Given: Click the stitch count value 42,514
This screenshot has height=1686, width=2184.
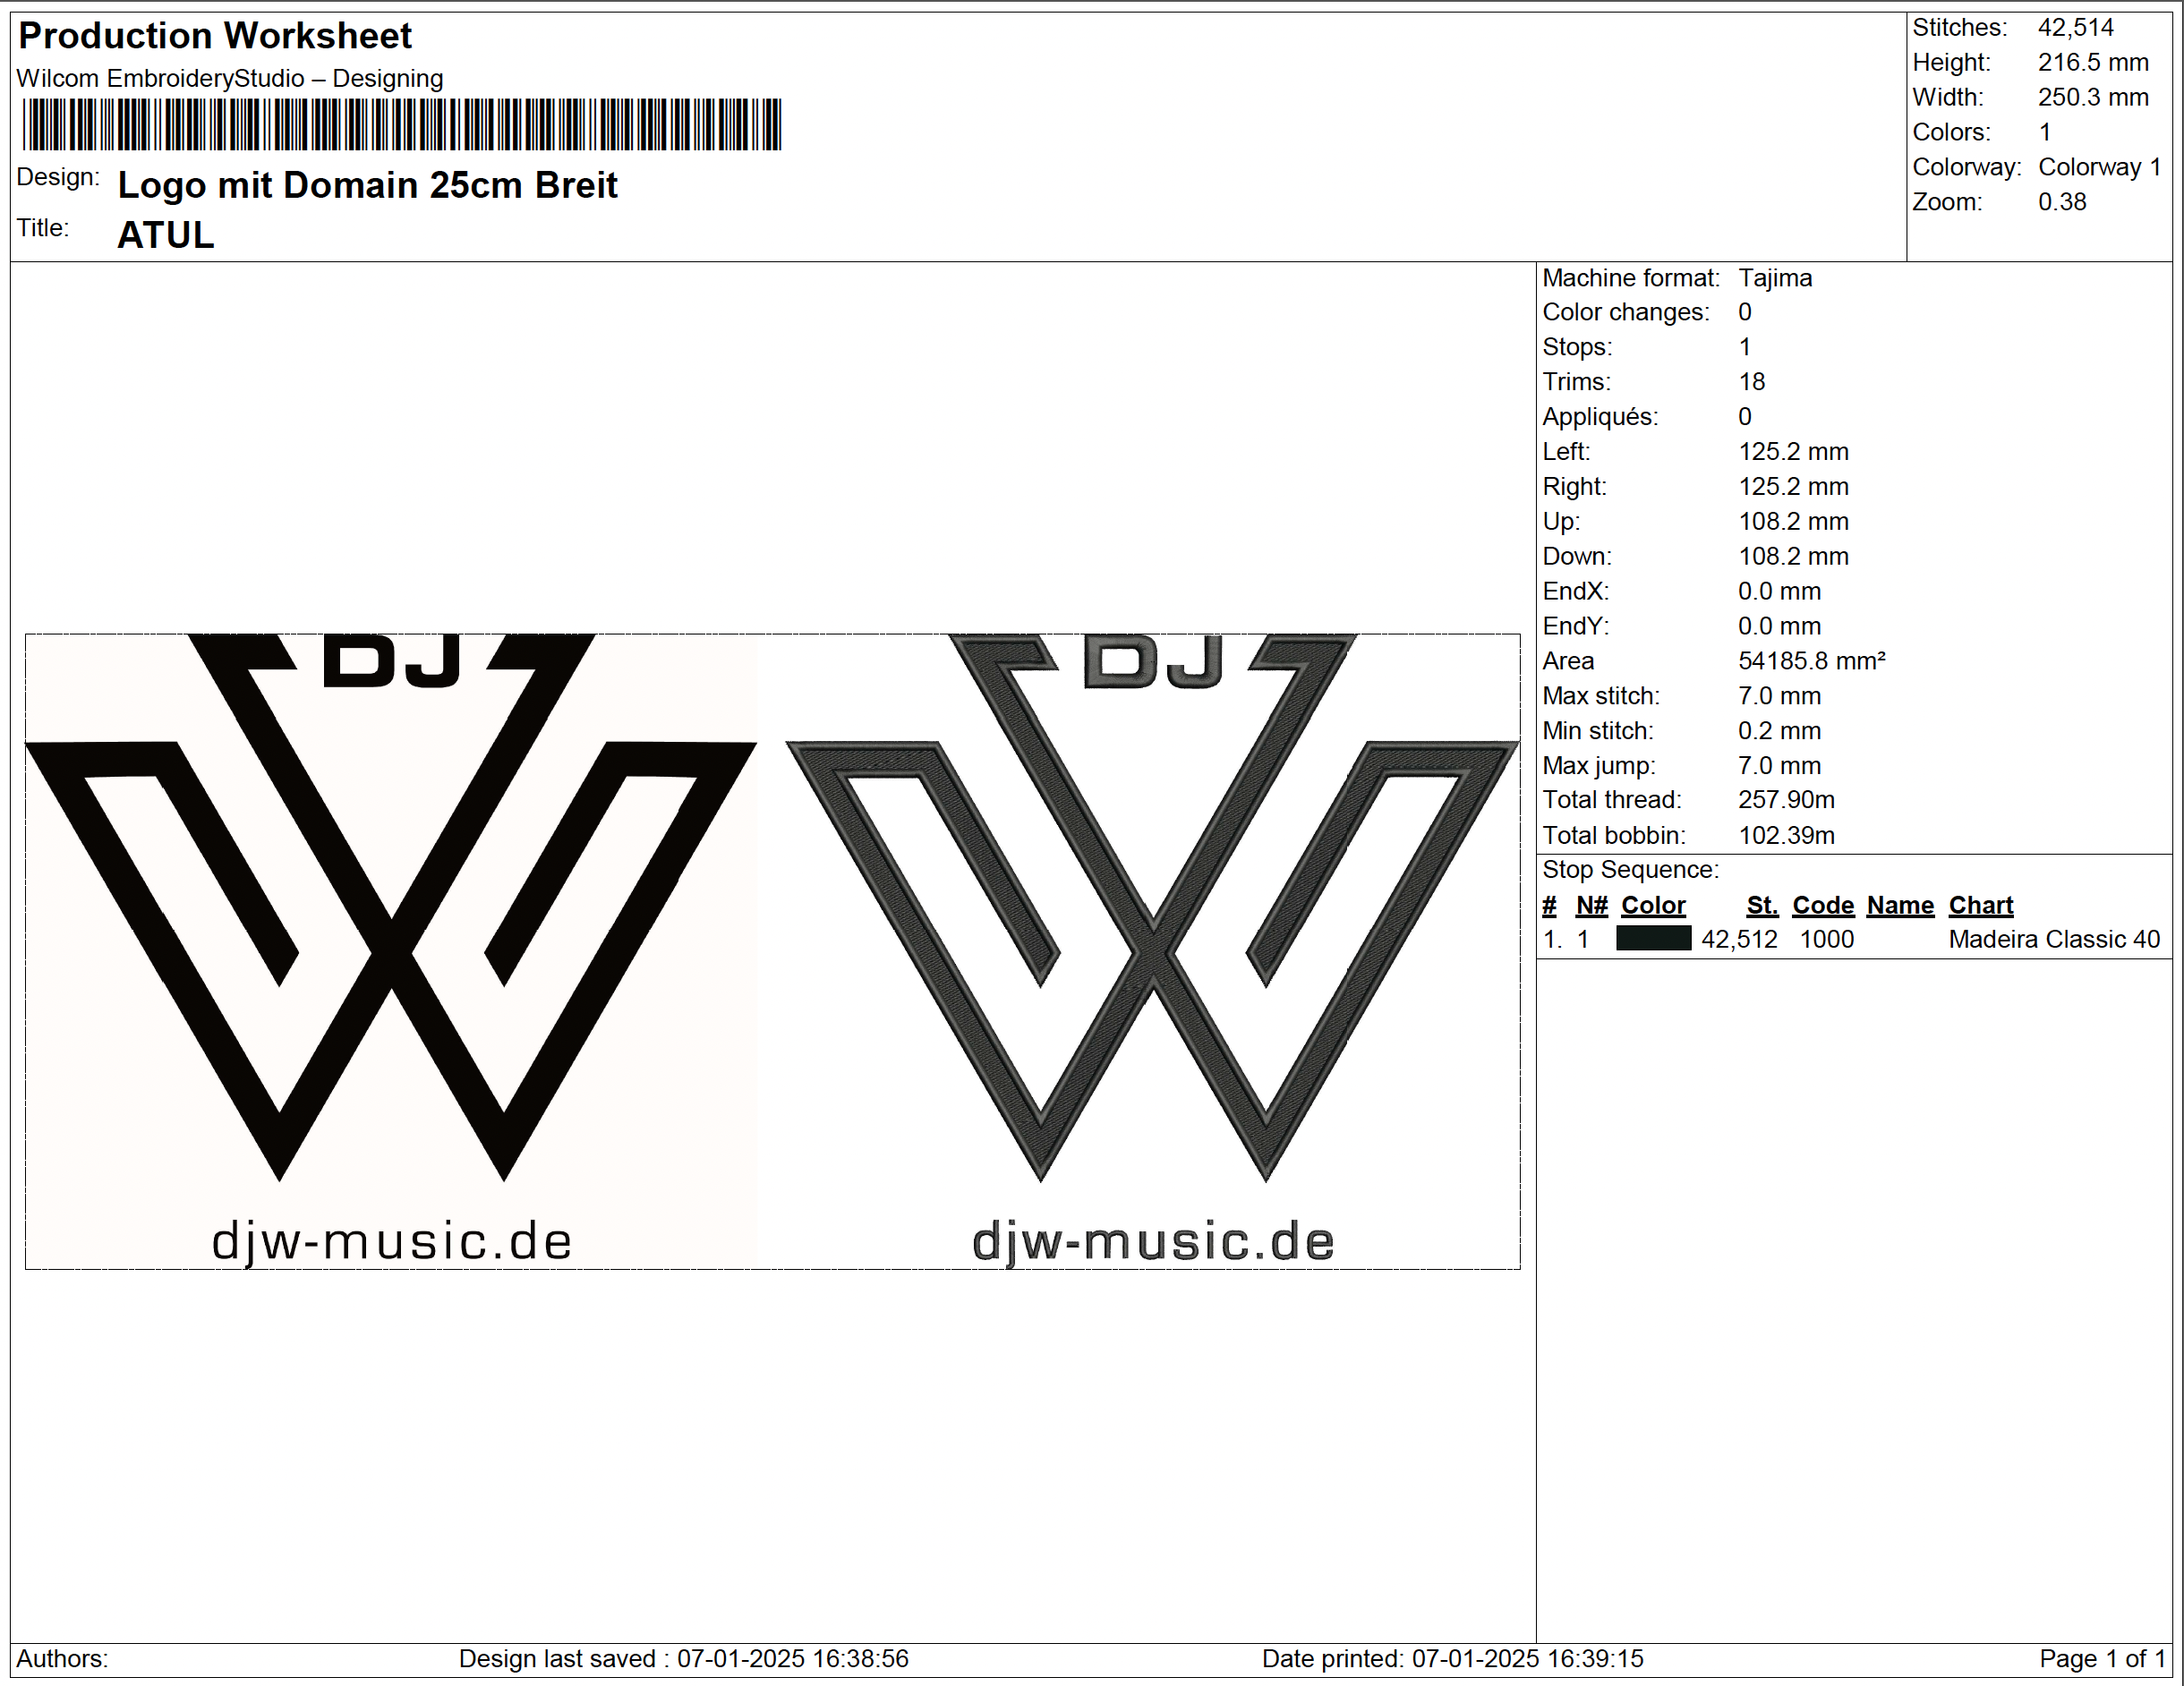Looking at the screenshot, I should pyautogui.click(x=2075, y=28).
